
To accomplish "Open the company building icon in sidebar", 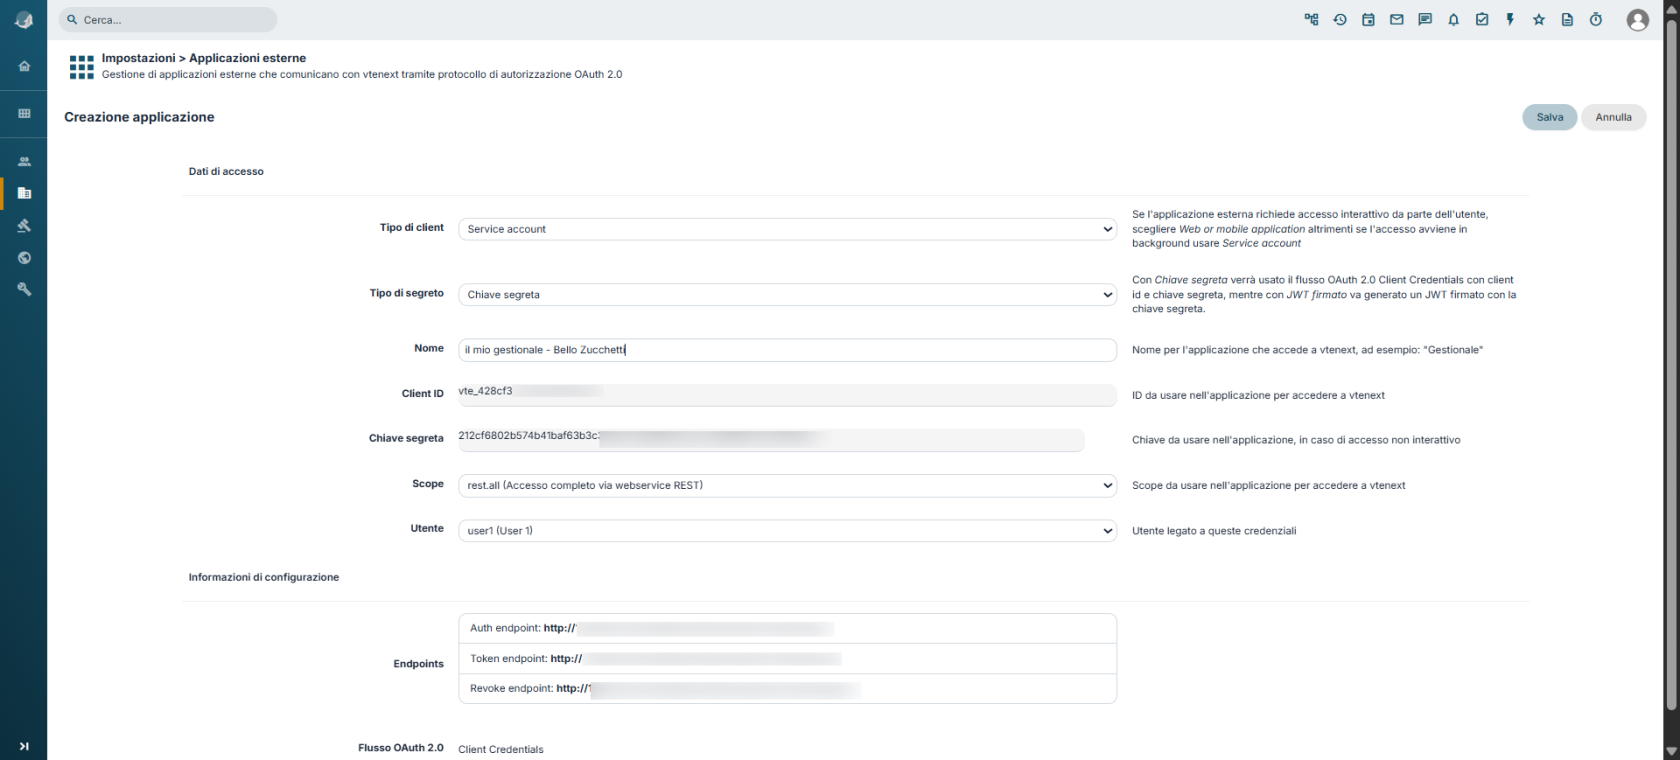I will [x=24, y=193].
